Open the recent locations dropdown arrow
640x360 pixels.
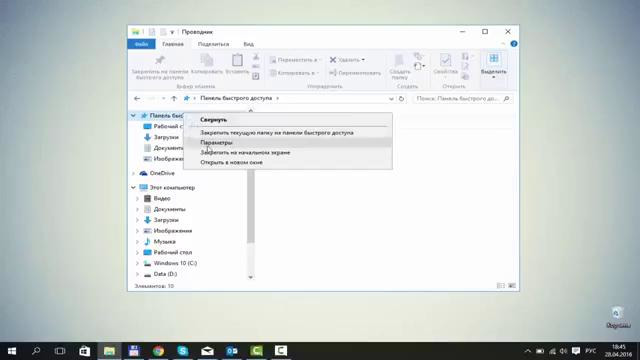(x=164, y=98)
